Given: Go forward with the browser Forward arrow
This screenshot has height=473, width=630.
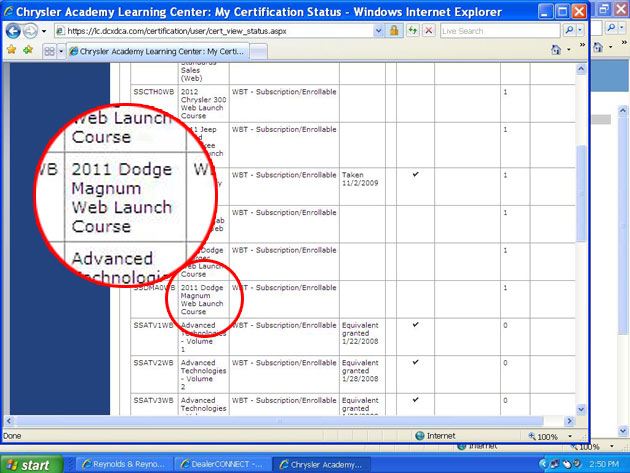Looking at the screenshot, I should 30,31.
